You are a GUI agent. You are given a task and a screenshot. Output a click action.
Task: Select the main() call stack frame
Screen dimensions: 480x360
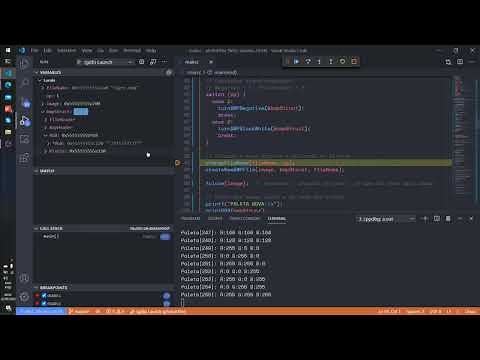(103, 236)
